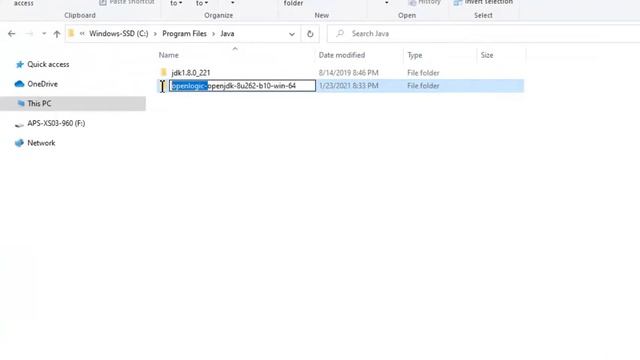This screenshot has height=360, width=640.
Task: Open Network in the navigation pane
Action: (41, 143)
